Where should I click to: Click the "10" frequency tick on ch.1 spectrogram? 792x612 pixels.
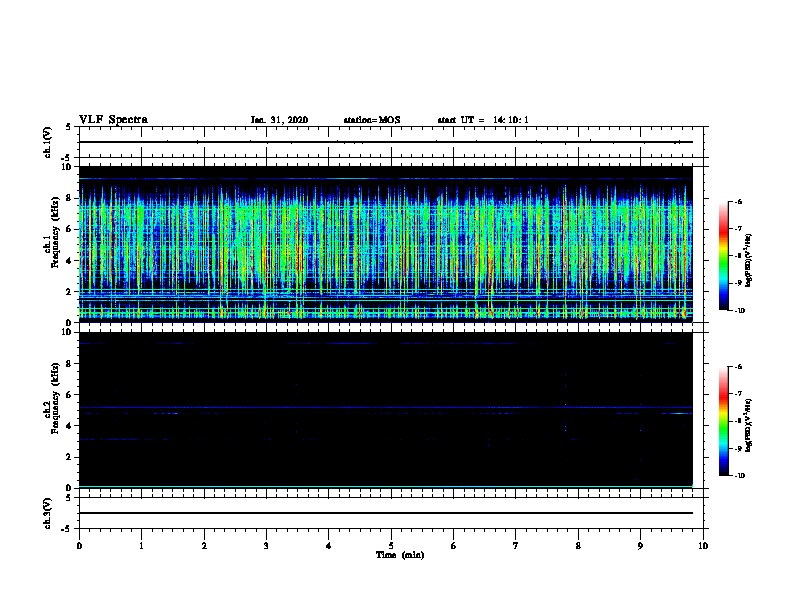pos(67,167)
